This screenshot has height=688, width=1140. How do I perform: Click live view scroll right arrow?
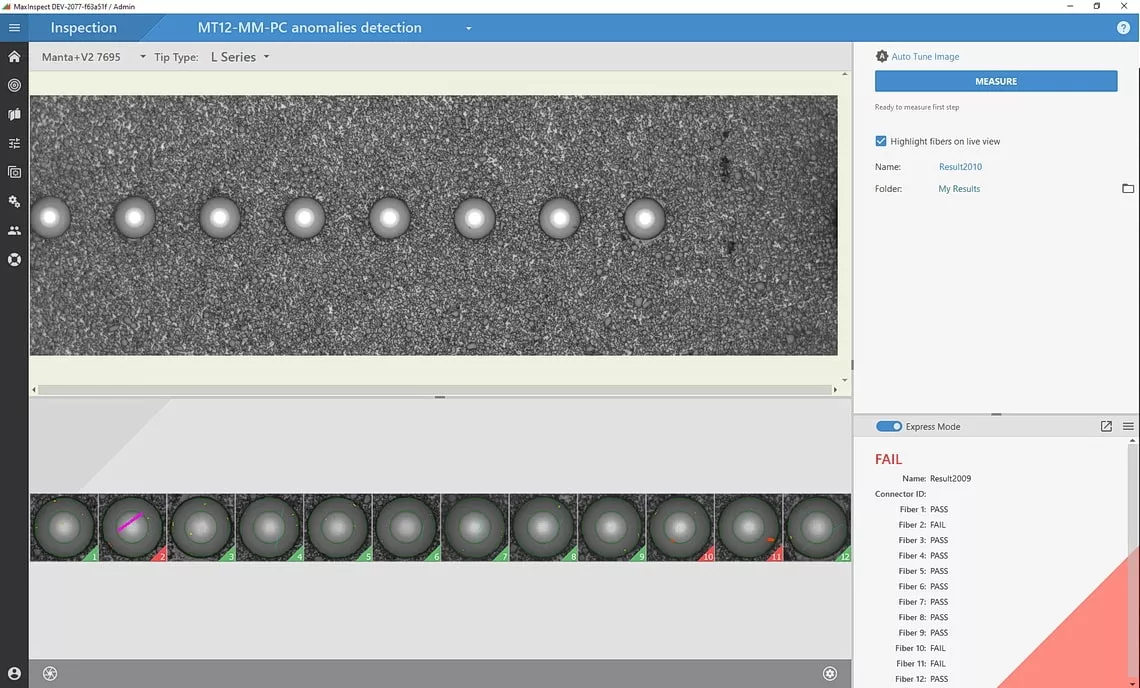(x=835, y=390)
